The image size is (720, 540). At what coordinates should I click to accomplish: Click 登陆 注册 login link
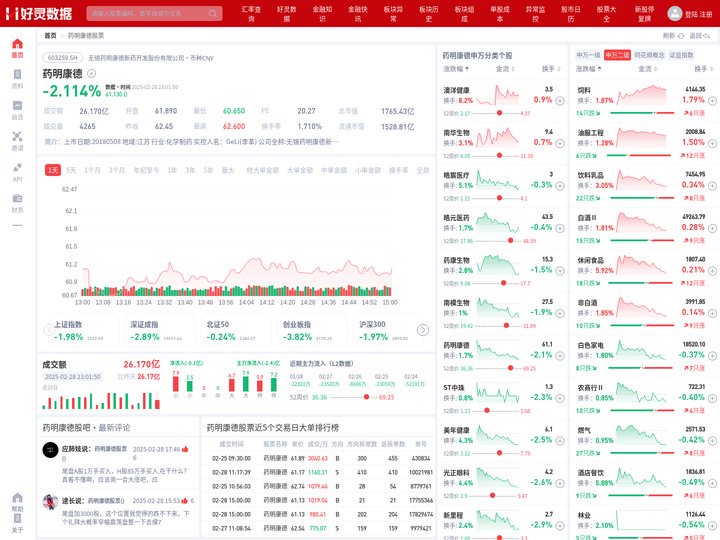(x=698, y=14)
